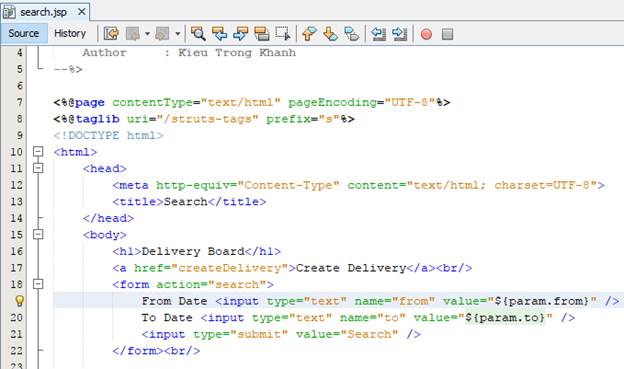Click the 'Search' title text
This screenshot has height=369, width=624.
pos(185,201)
